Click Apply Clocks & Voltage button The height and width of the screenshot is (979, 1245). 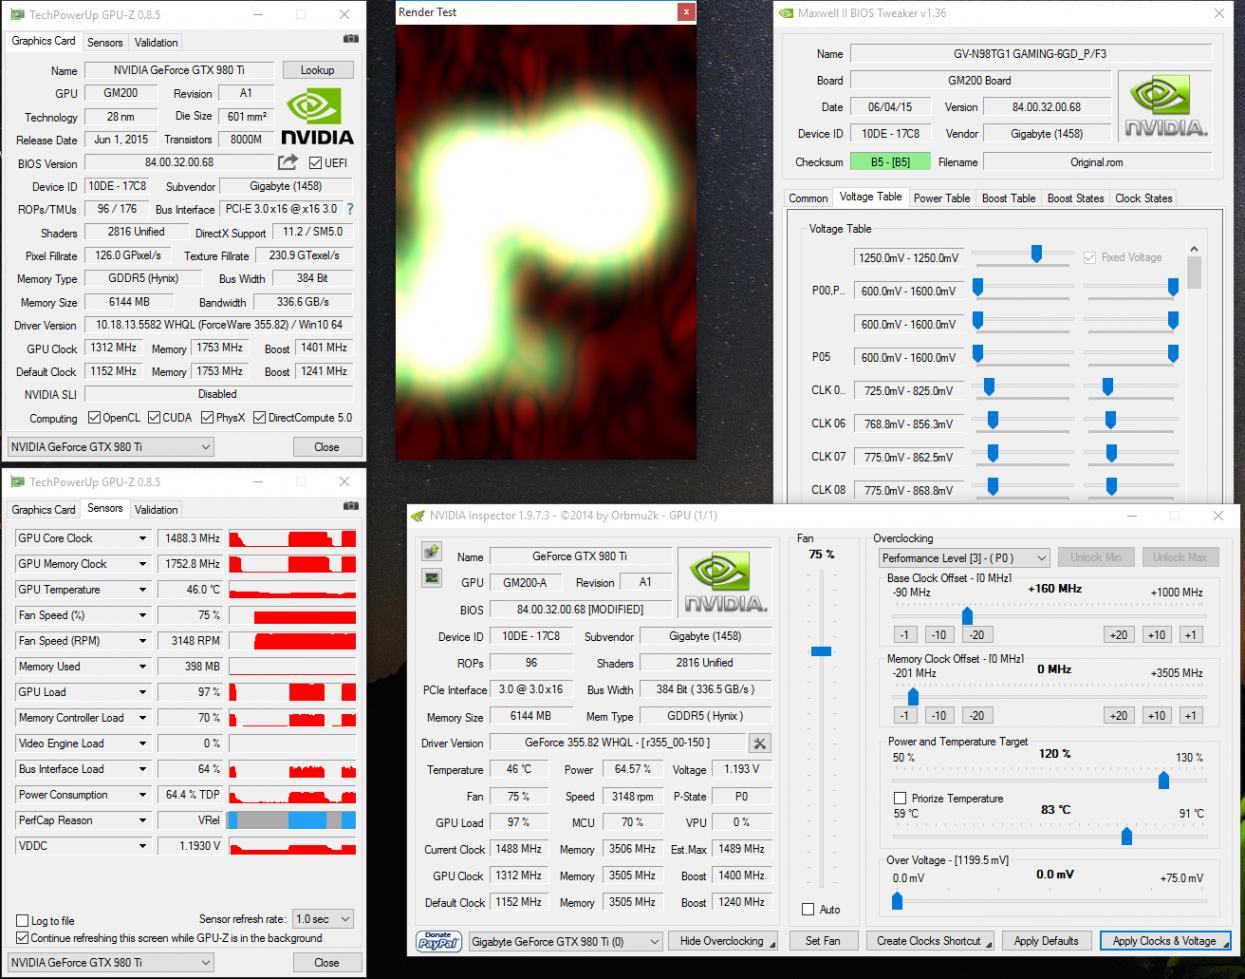pos(1164,941)
